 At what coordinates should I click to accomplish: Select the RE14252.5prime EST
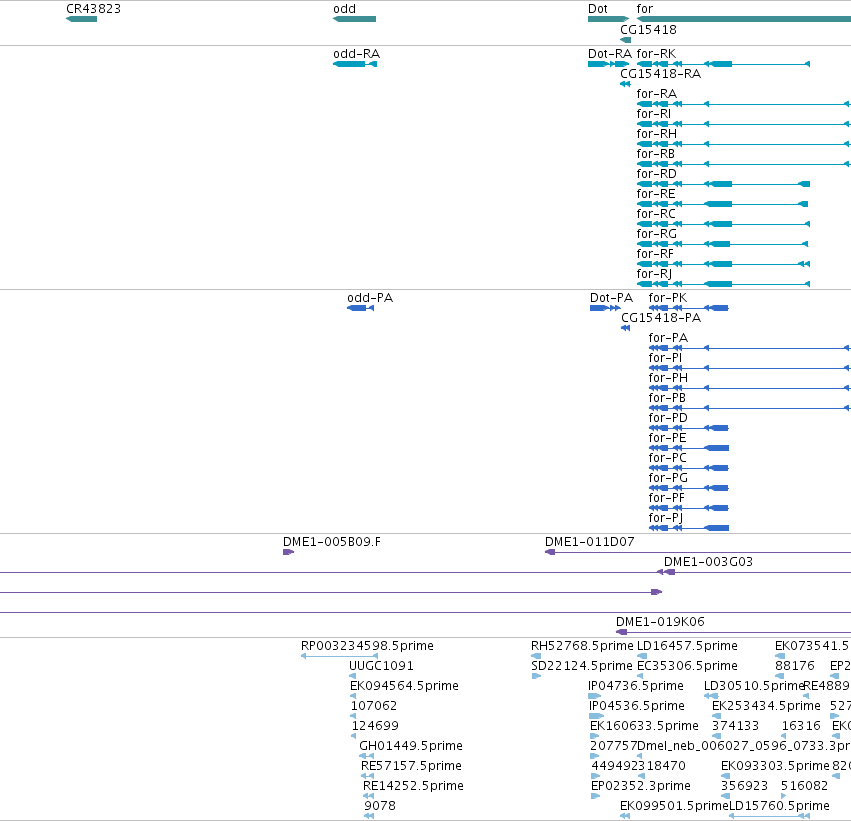coord(369,796)
